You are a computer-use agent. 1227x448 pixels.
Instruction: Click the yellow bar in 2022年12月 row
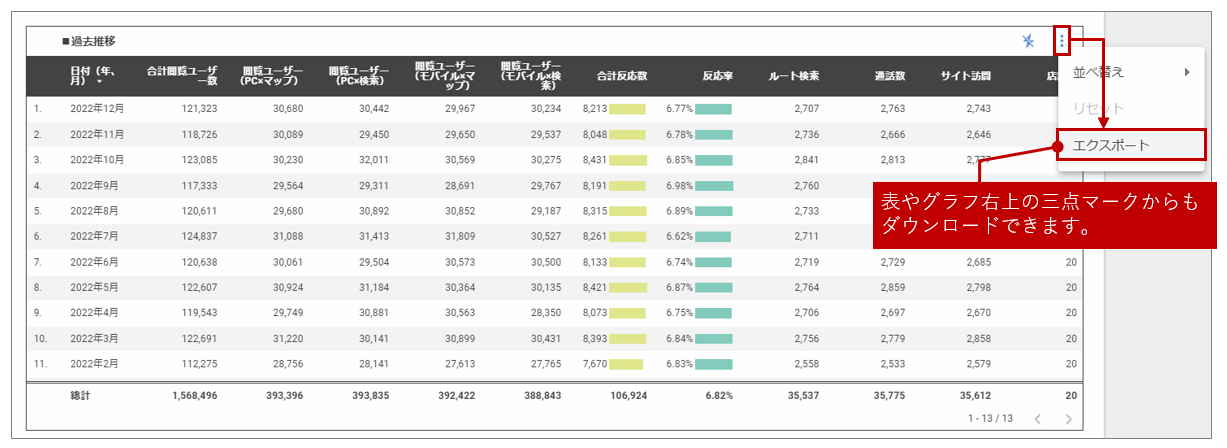(x=627, y=108)
